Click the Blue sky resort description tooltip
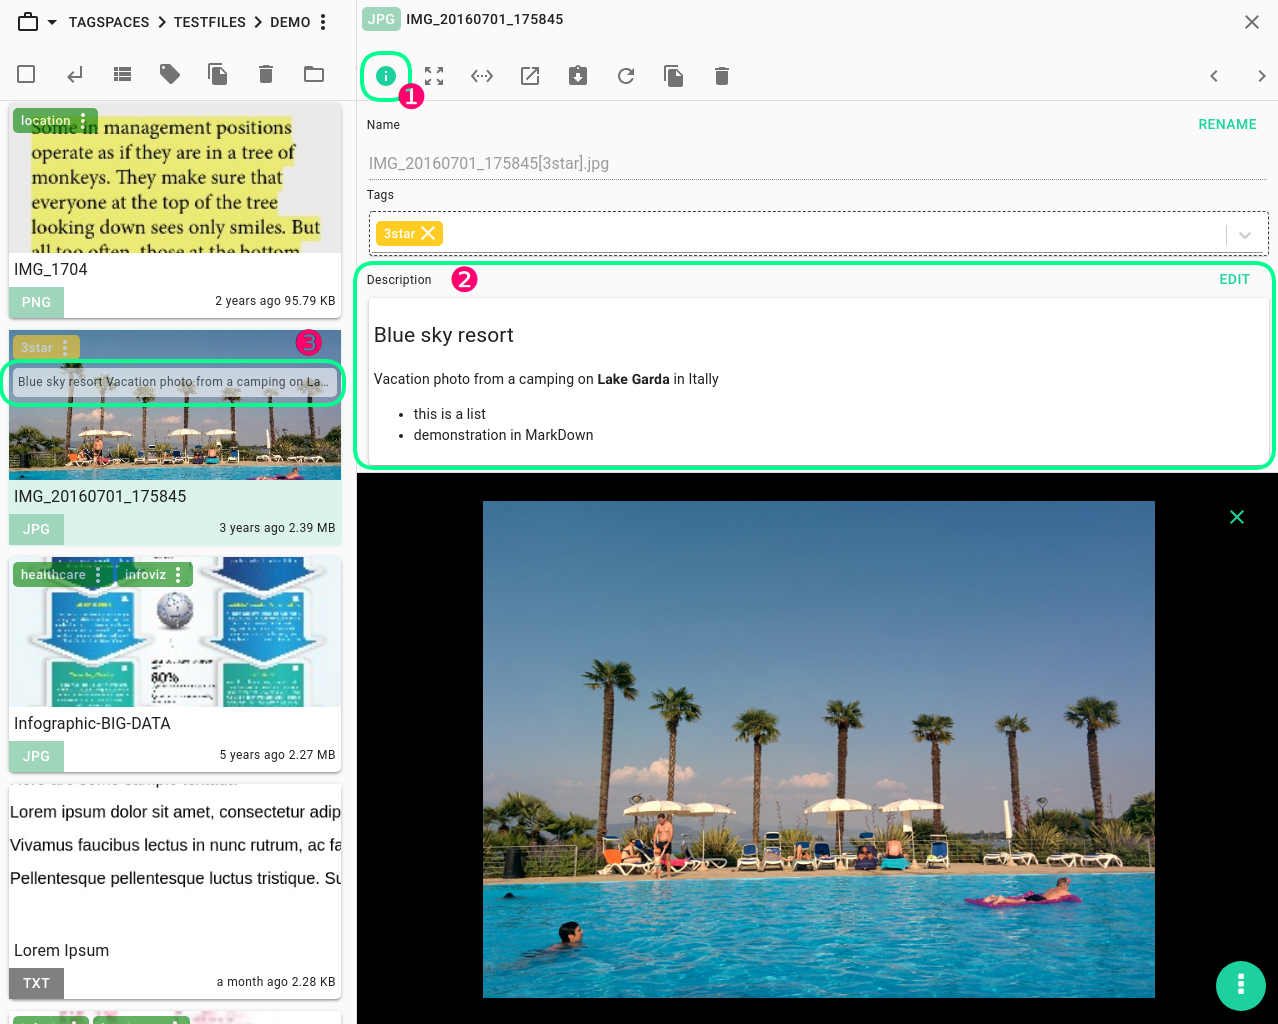Screen dimensions: 1278x1024 [x=173, y=382]
